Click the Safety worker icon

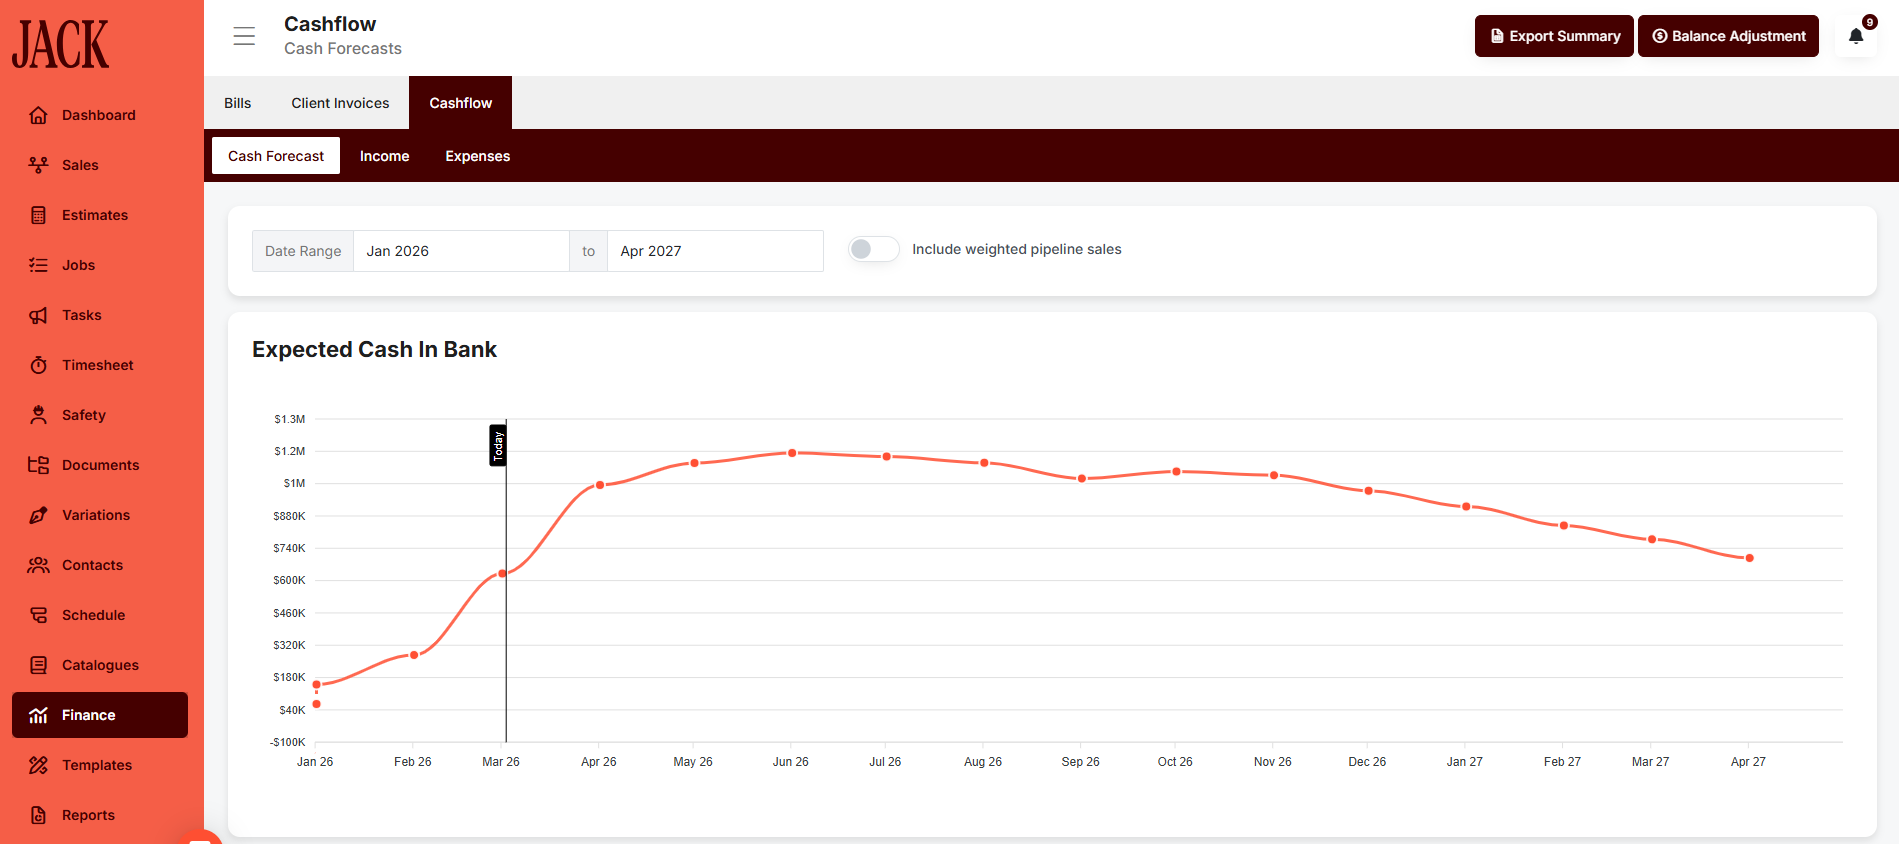pyautogui.click(x=38, y=415)
